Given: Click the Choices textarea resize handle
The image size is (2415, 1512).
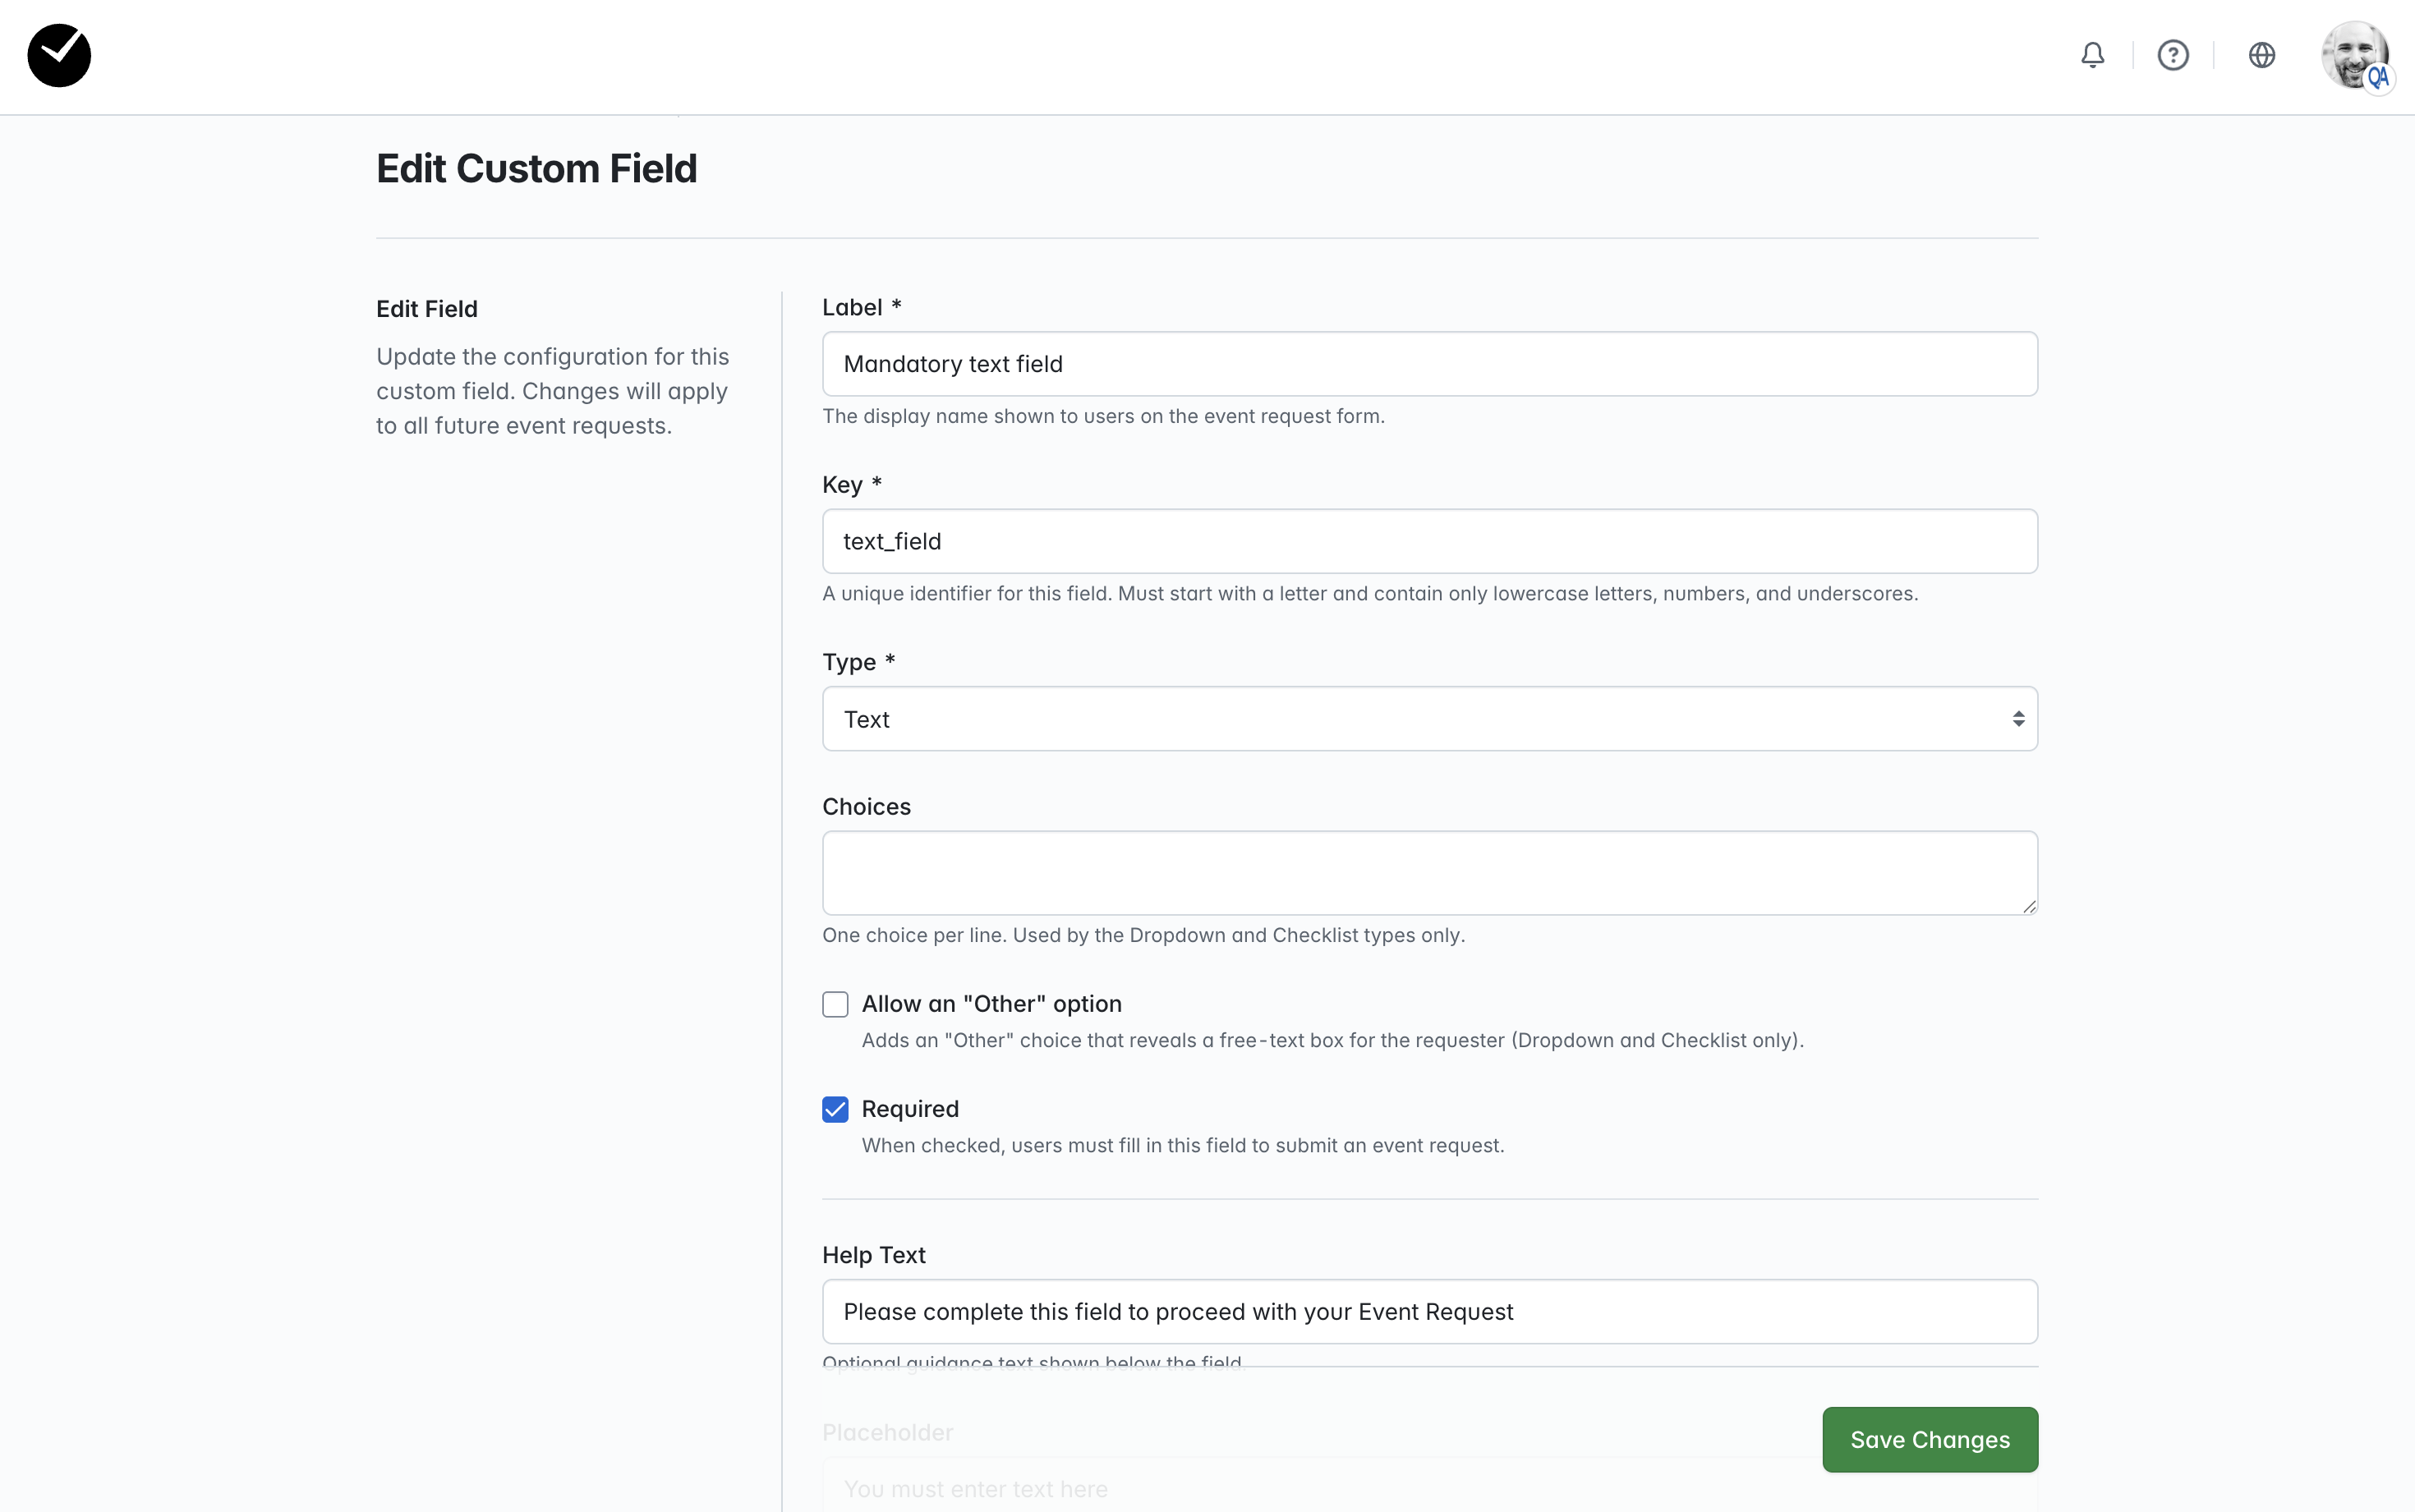Looking at the screenshot, I should coord(2028,906).
